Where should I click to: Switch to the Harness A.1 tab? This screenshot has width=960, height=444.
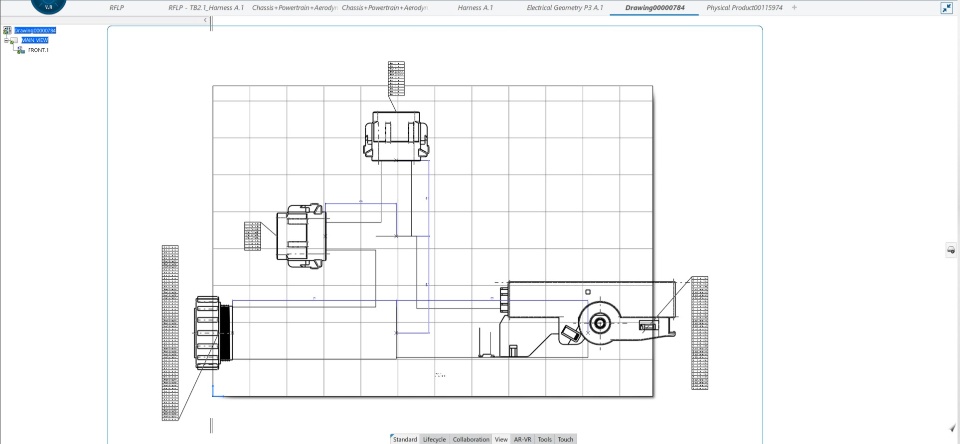pyautogui.click(x=475, y=8)
